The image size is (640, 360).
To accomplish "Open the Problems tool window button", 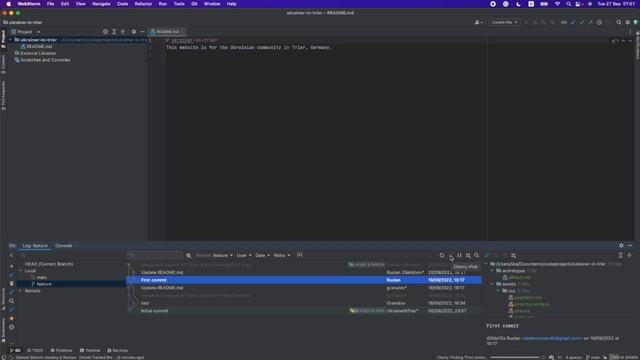I will (61, 351).
